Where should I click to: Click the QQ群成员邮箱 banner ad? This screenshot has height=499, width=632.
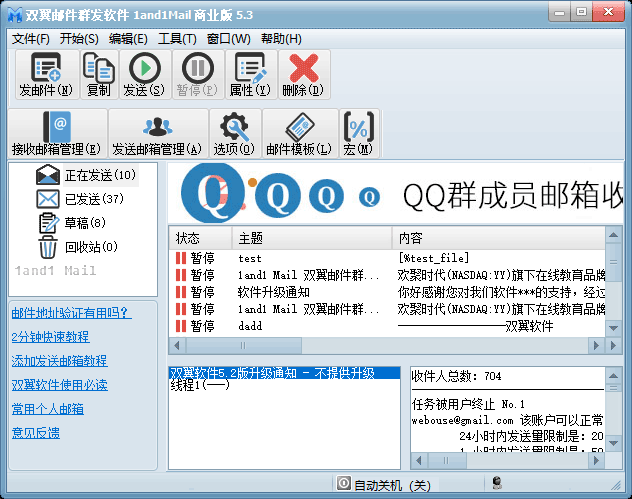pyautogui.click(x=395, y=193)
